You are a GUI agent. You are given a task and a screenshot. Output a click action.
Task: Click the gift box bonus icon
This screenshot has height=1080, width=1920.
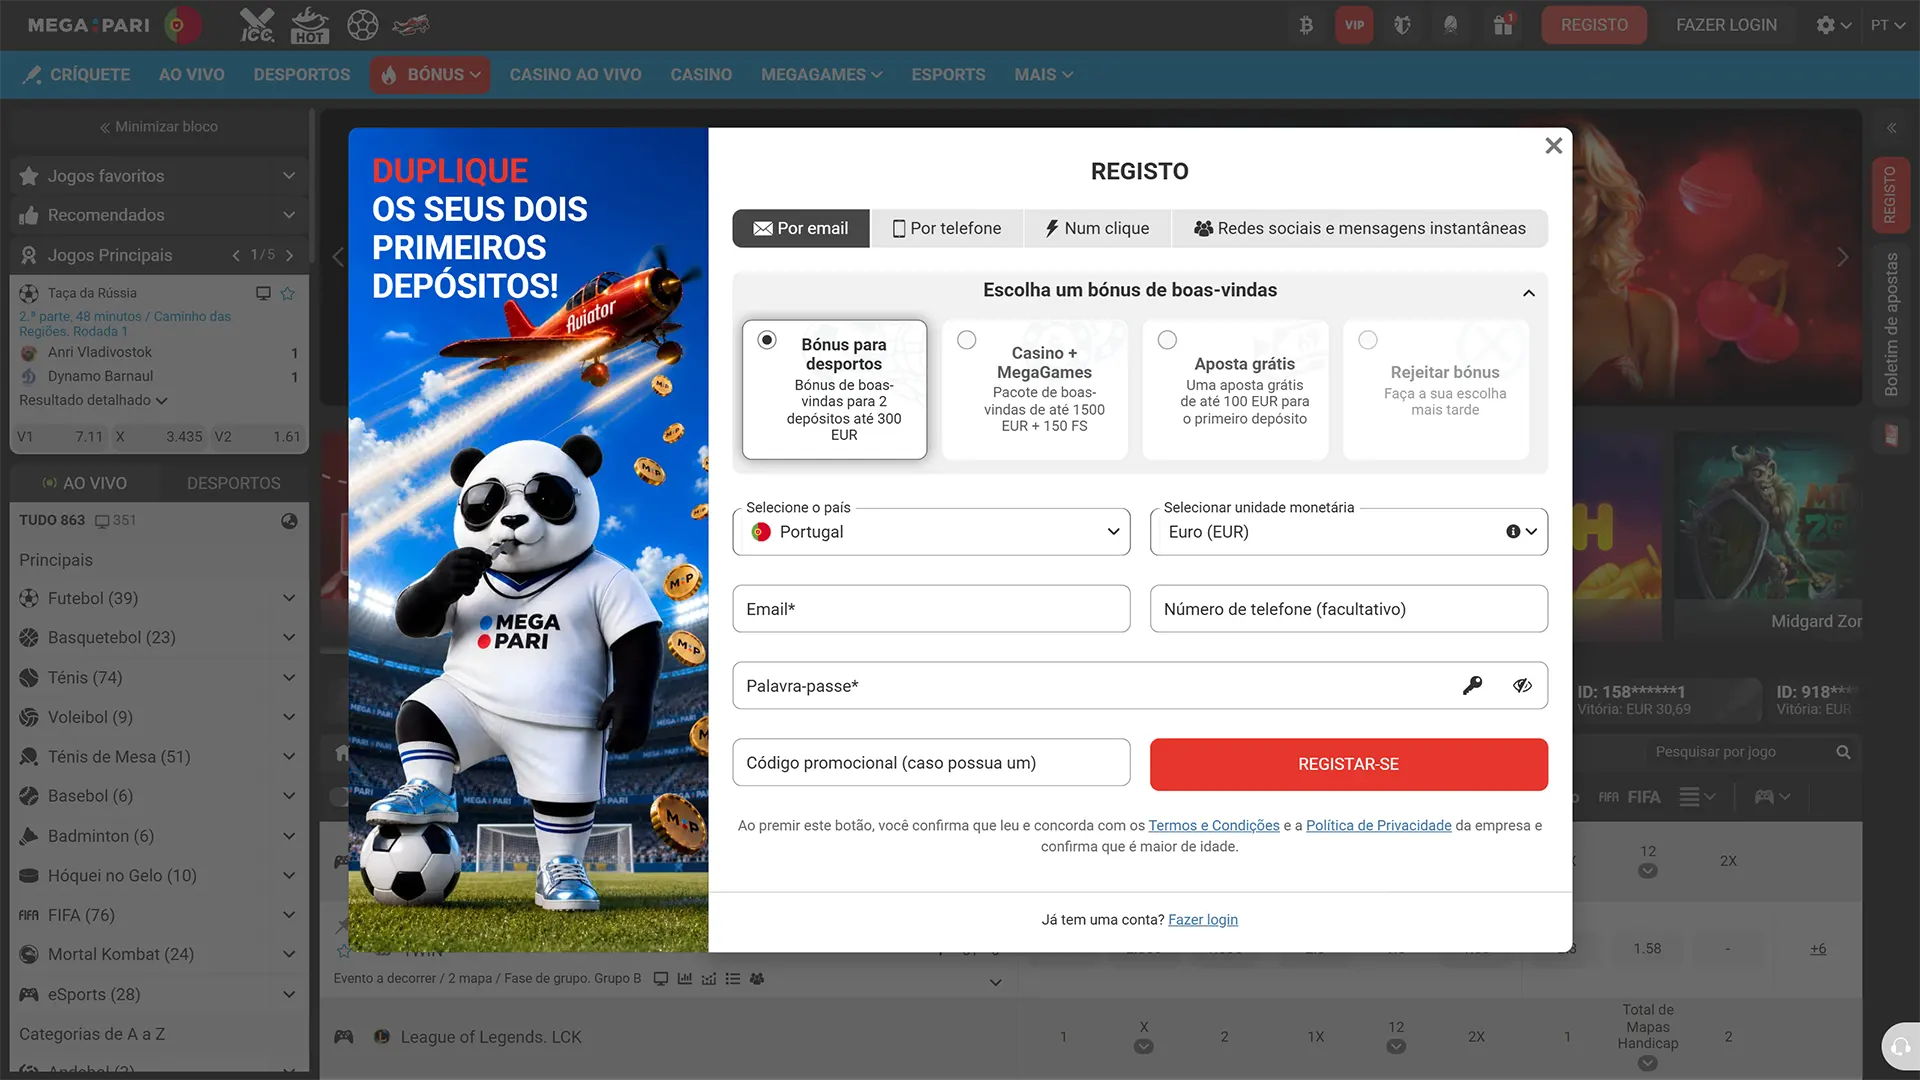point(1503,25)
